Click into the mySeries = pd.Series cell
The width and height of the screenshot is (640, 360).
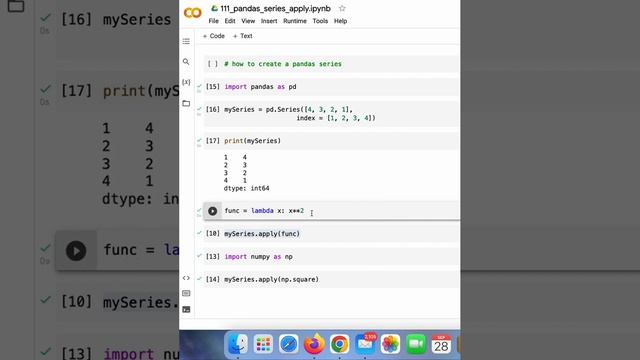coord(331,114)
